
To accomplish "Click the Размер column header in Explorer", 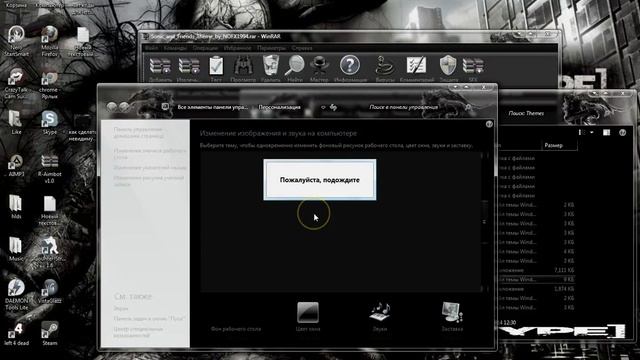I will click(x=559, y=145).
